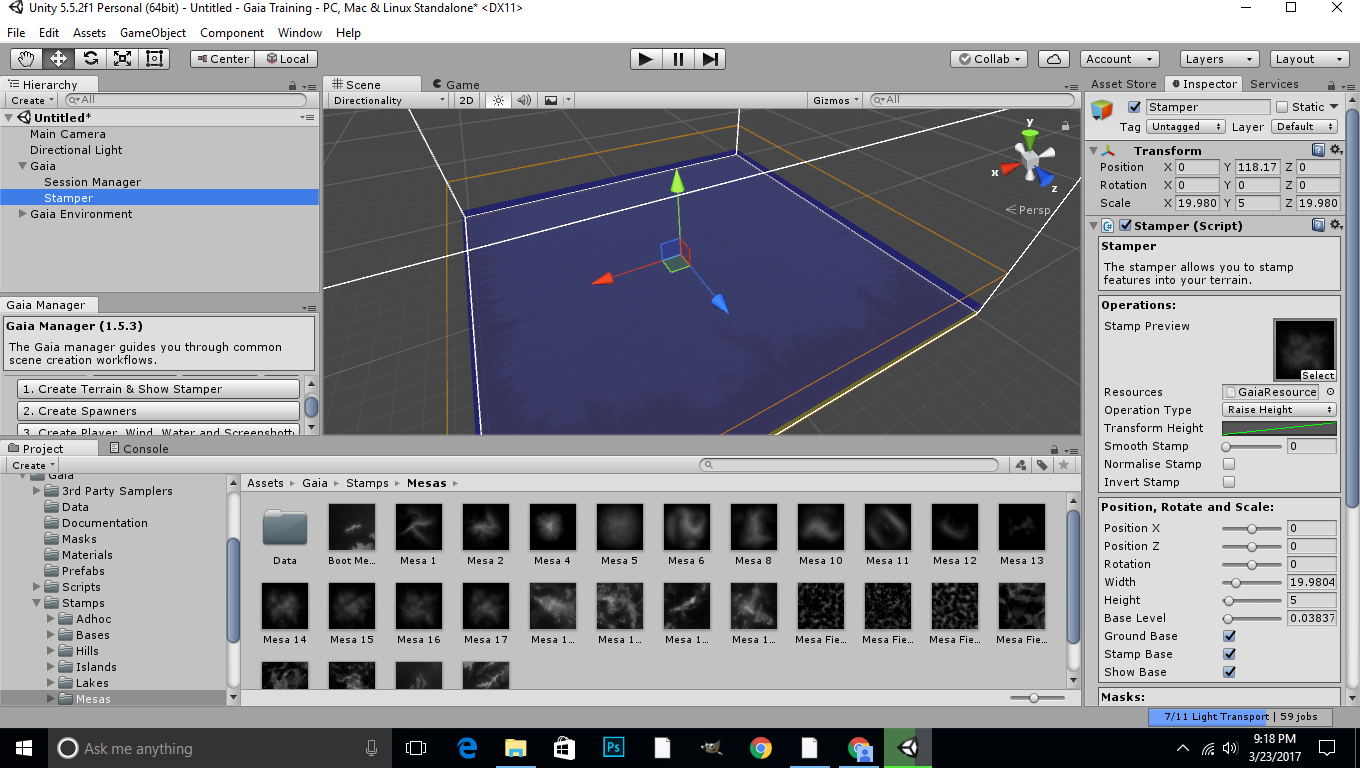Click the Stamper GameObject cube icon
The height and width of the screenshot is (768, 1360).
[x=1103, y=110]
